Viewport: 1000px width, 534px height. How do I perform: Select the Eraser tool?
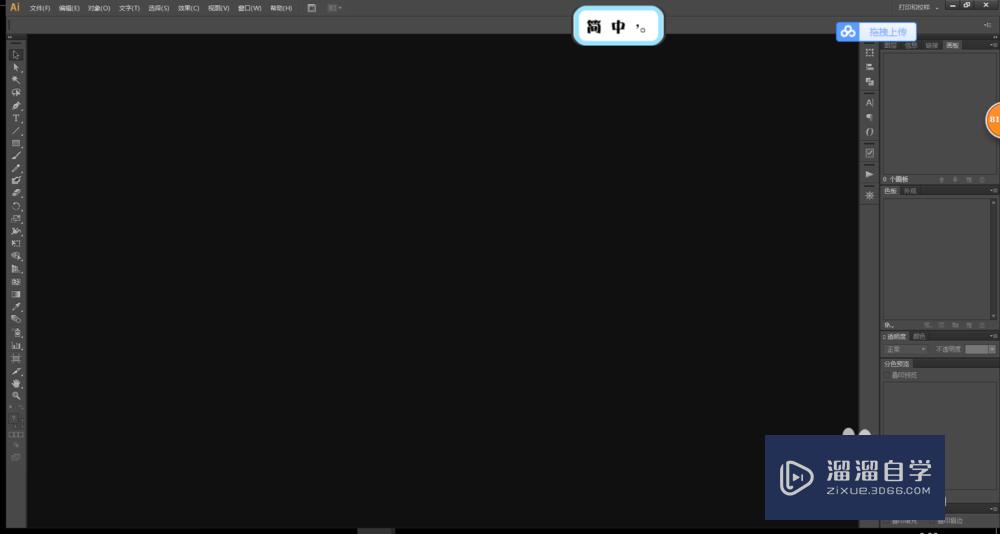pyautogui.click(x=17, y=193)
